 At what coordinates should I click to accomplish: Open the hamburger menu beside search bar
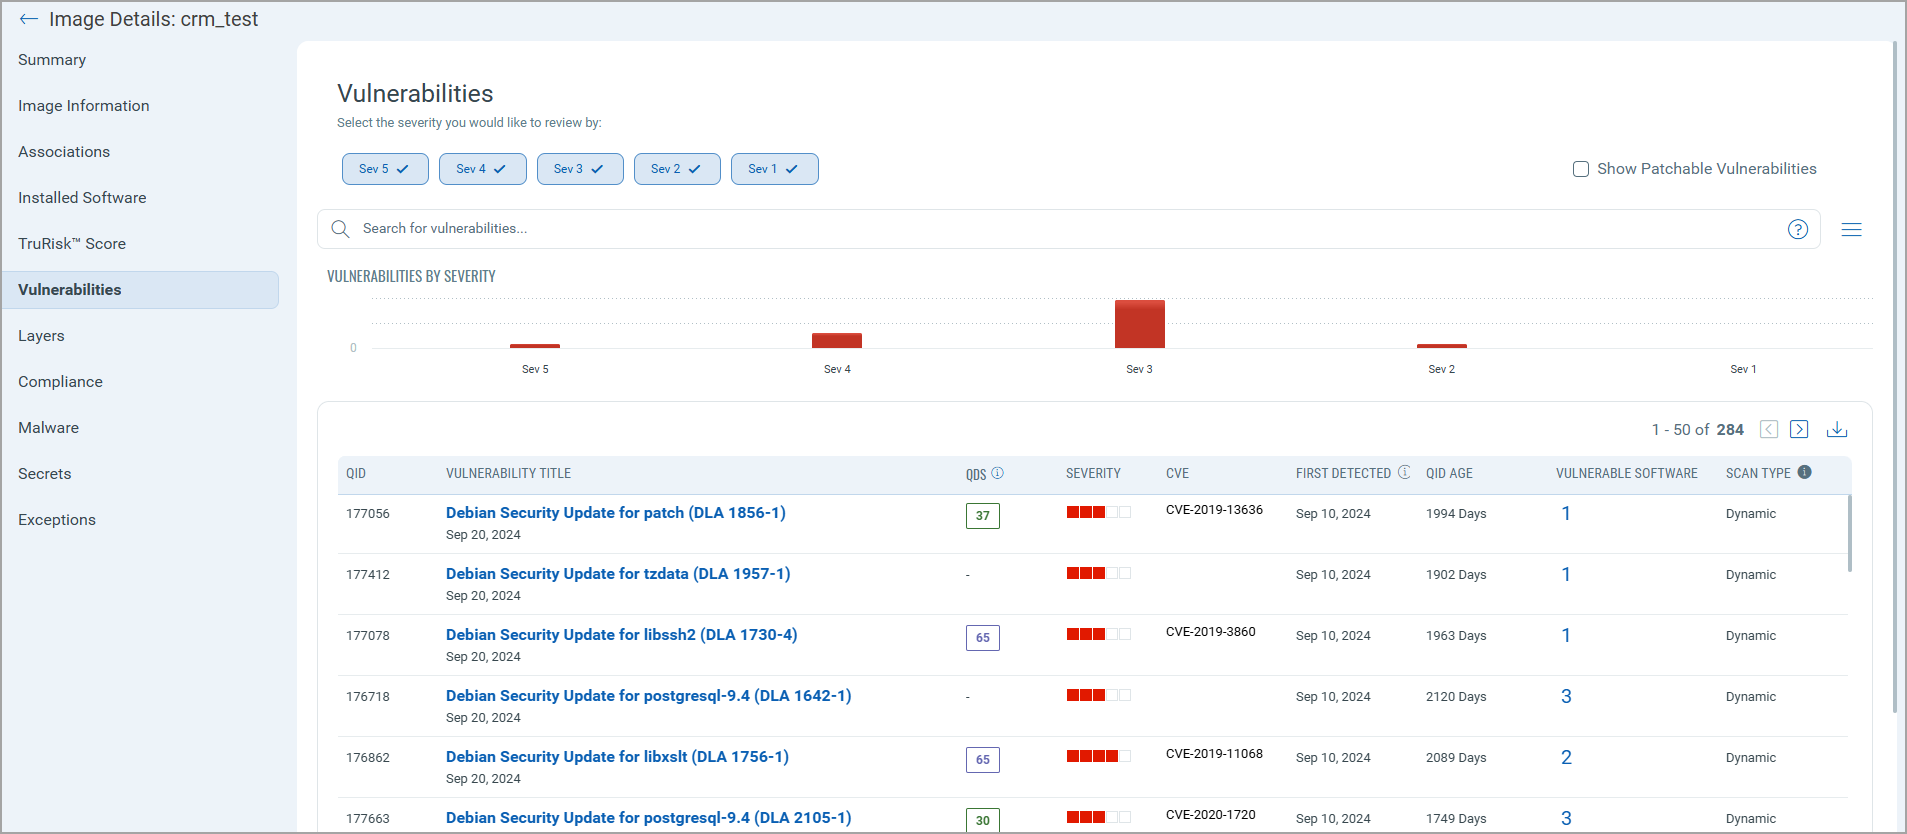[1851, 229]
